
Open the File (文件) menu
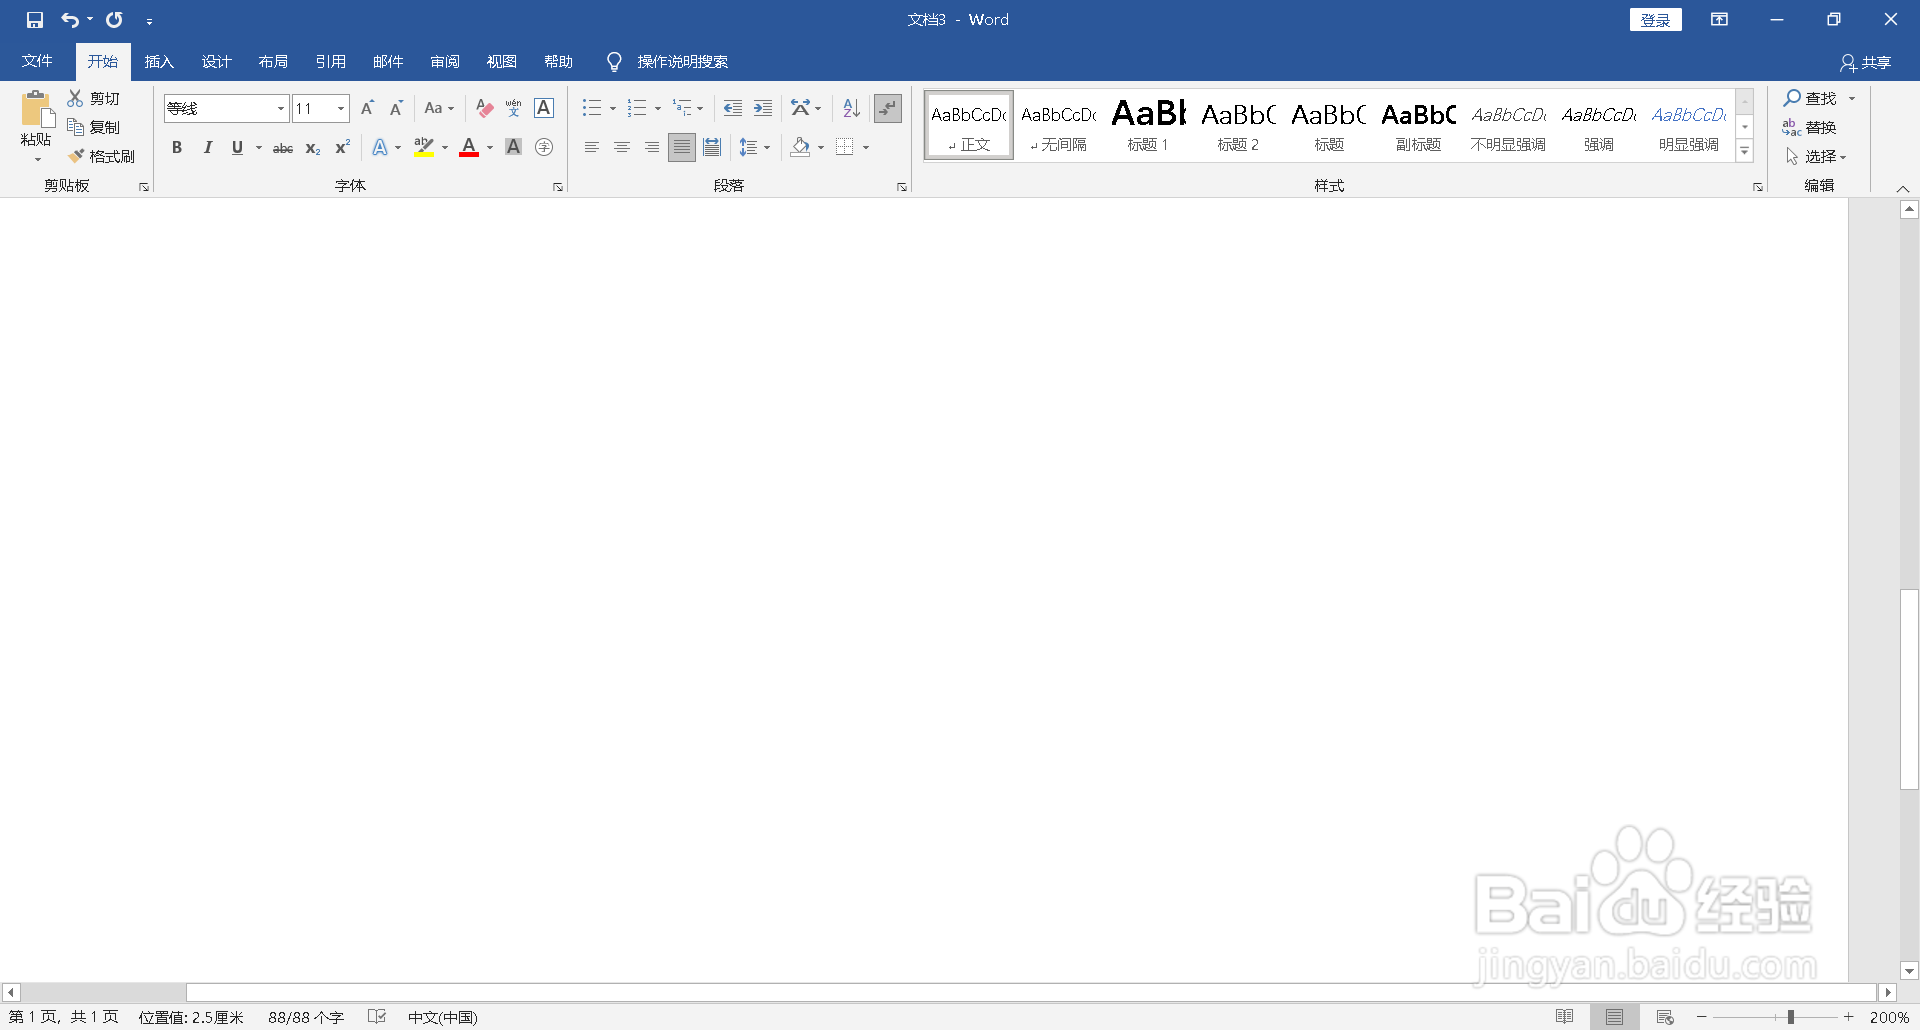coord(37,62)
